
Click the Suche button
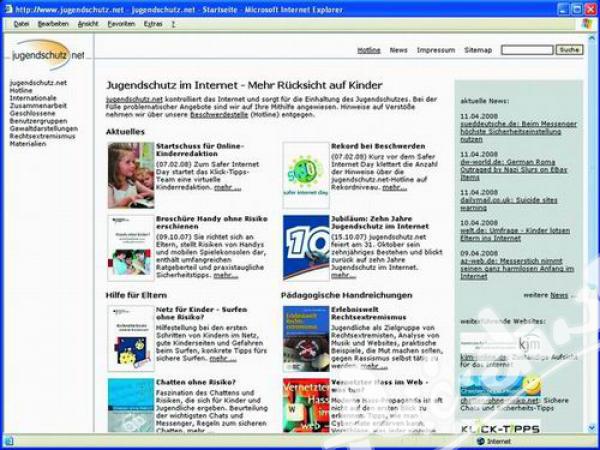(569, 50)
